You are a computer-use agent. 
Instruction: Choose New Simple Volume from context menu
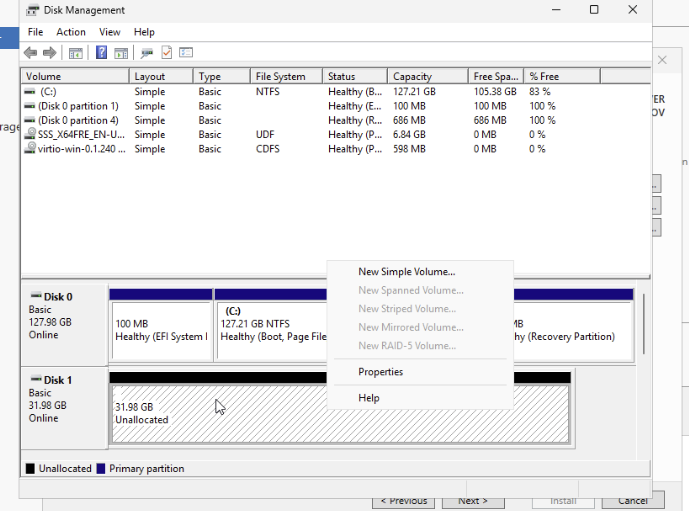pyautogui.click(x=406, y=272)
